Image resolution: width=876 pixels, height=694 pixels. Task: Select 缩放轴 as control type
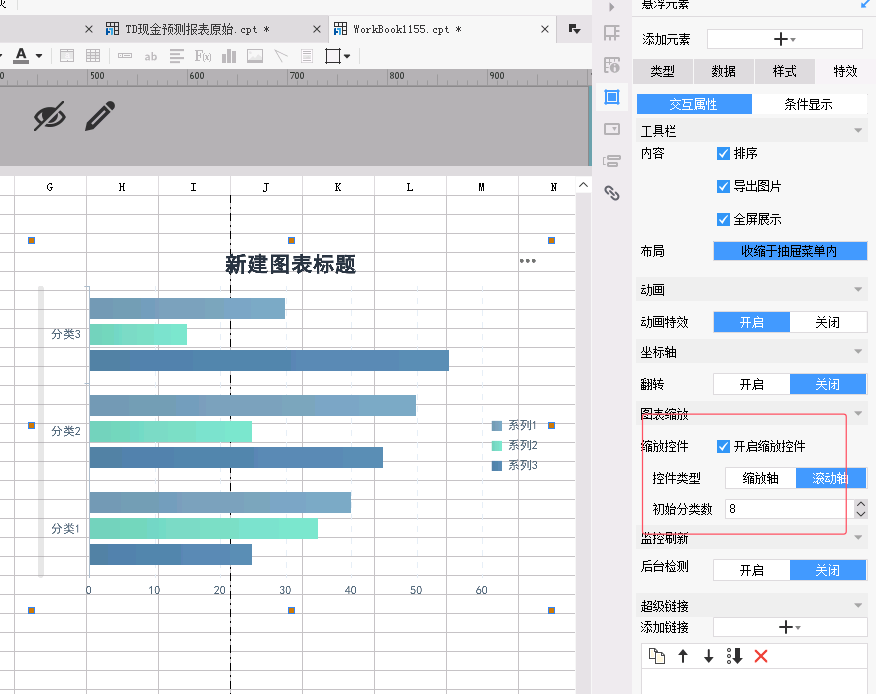760,478
